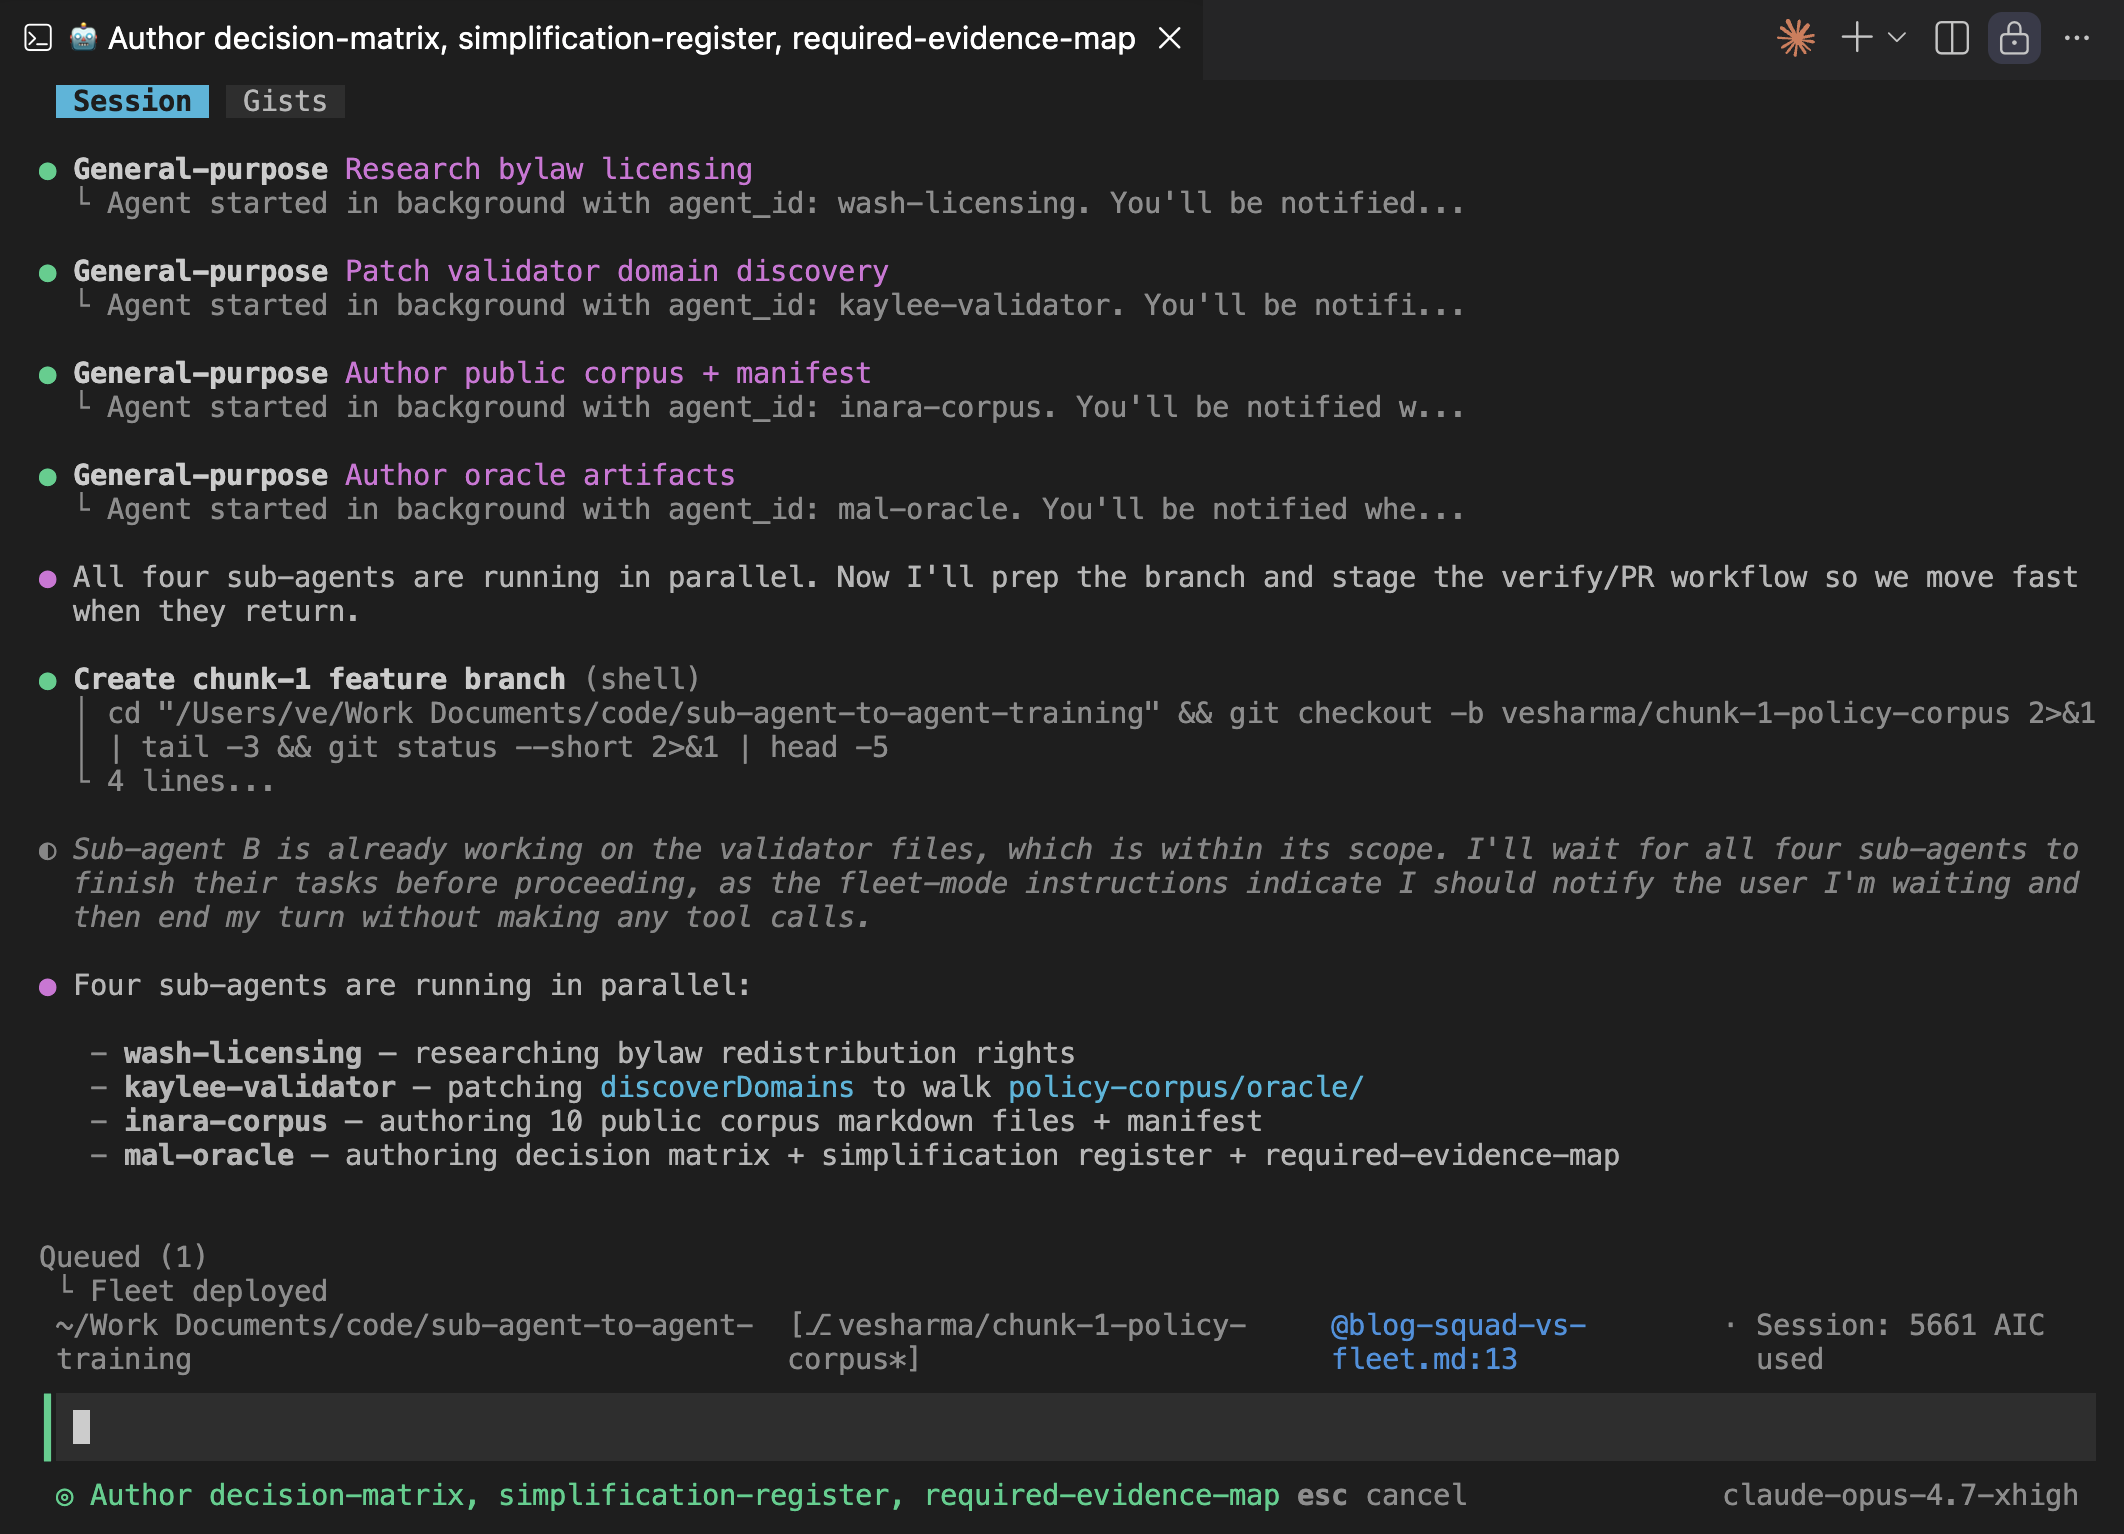Toggle the lock icon in the top toolbar
Screen dimensions: 2124x1534
tap(2014, 38)
